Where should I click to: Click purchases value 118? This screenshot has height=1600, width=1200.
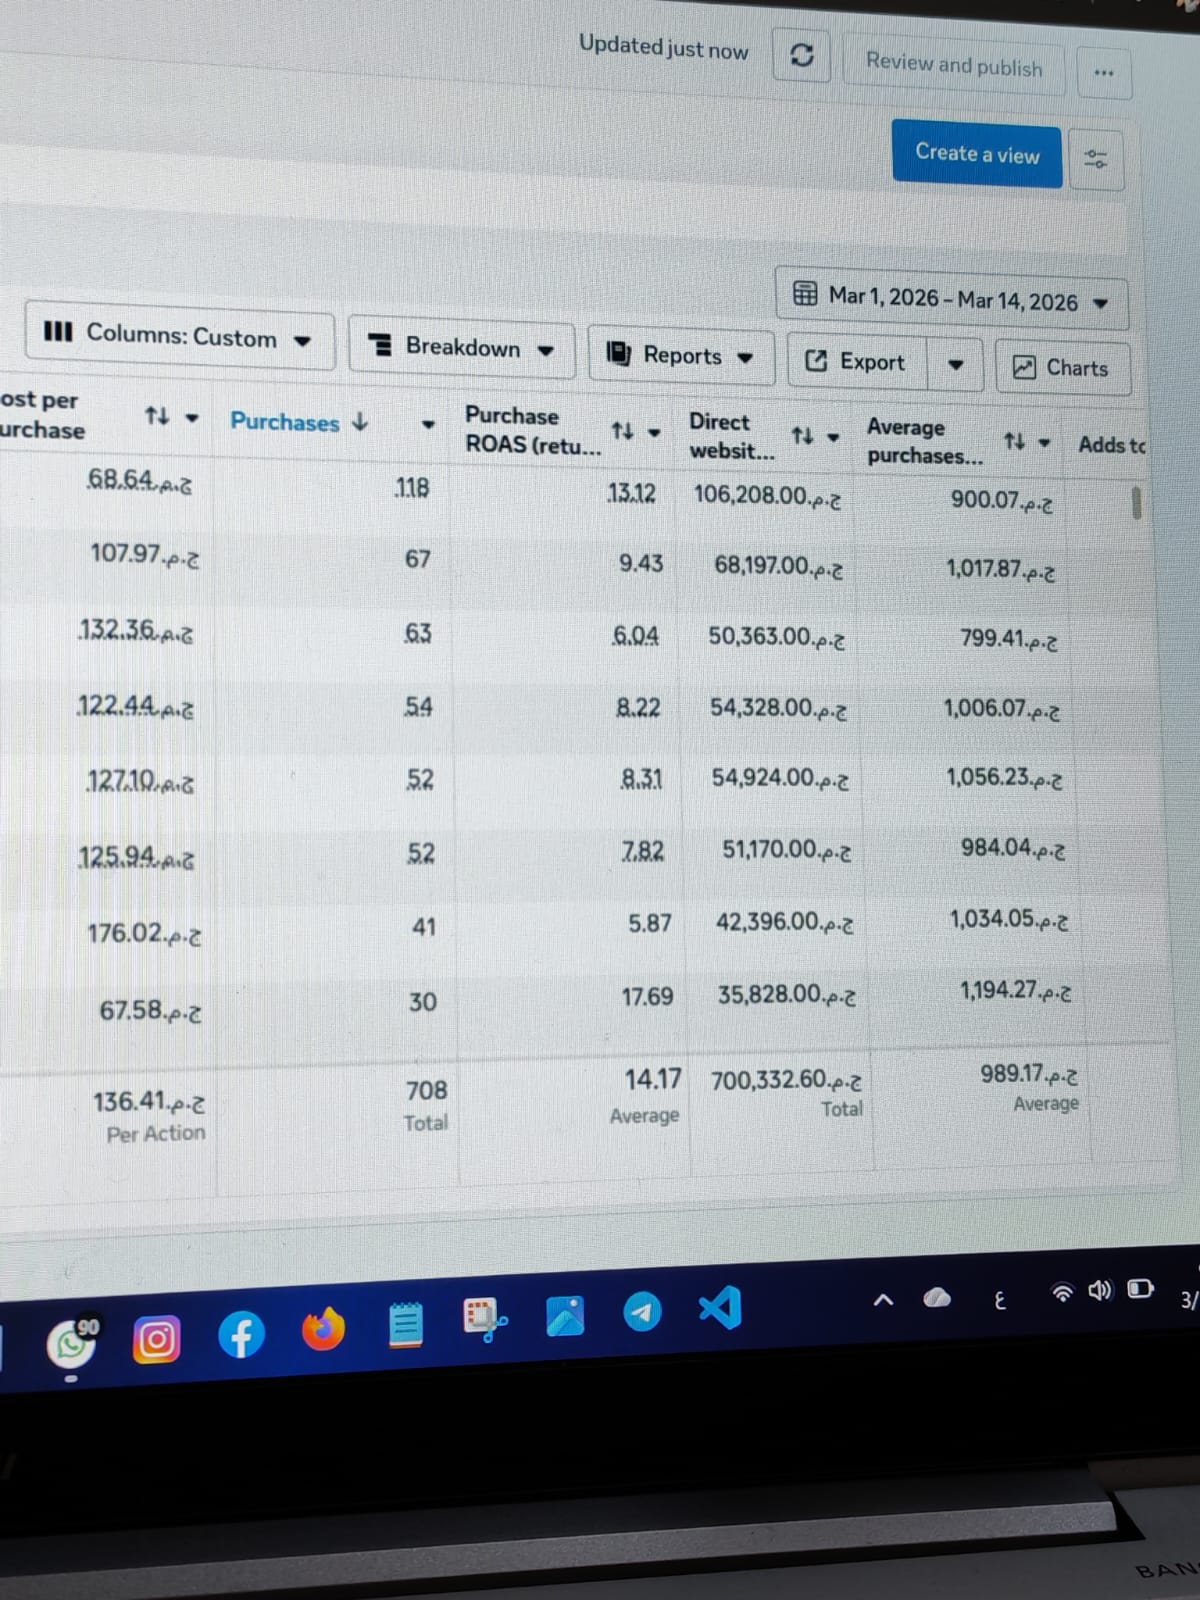412,488
